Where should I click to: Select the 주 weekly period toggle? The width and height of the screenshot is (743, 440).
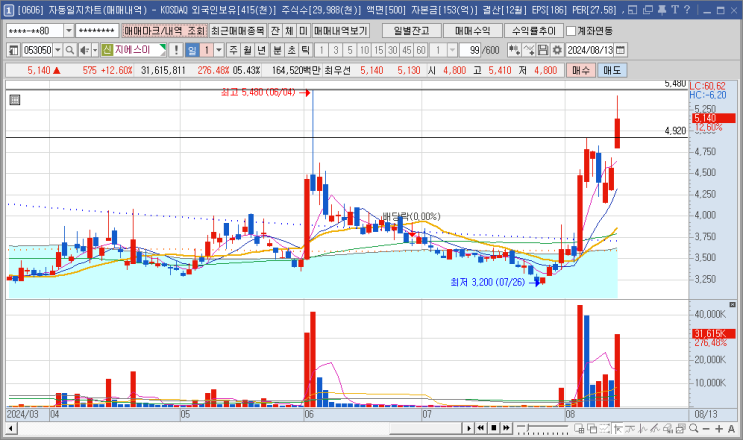pos(233,50)
